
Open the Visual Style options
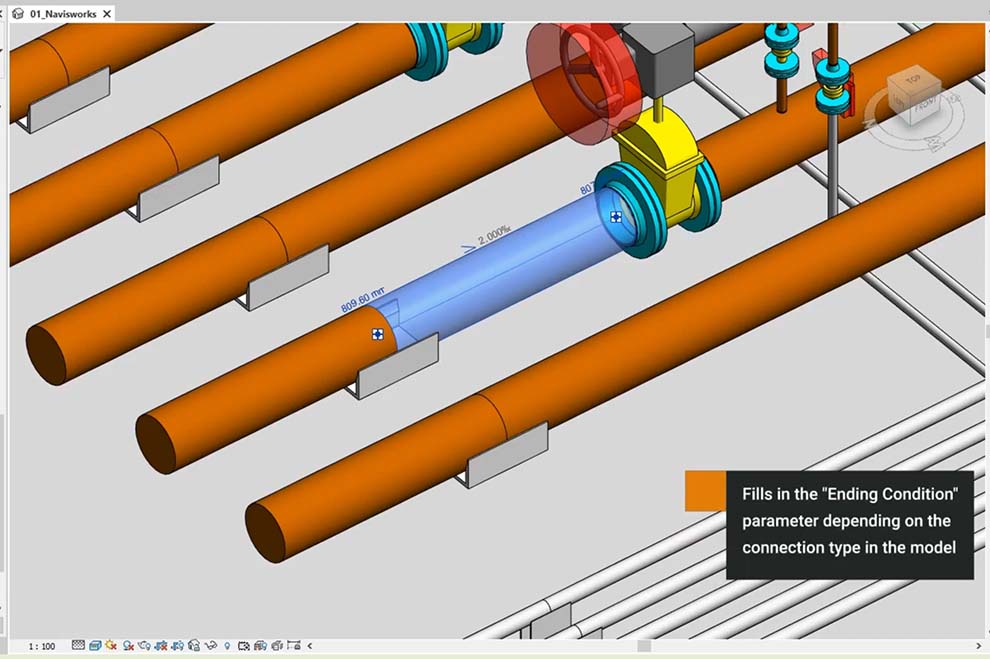click(95, 646)
